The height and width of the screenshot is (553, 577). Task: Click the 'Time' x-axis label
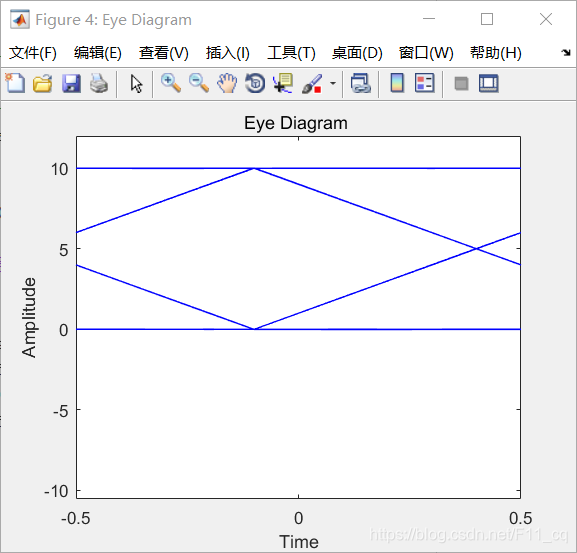pos(299,542)
